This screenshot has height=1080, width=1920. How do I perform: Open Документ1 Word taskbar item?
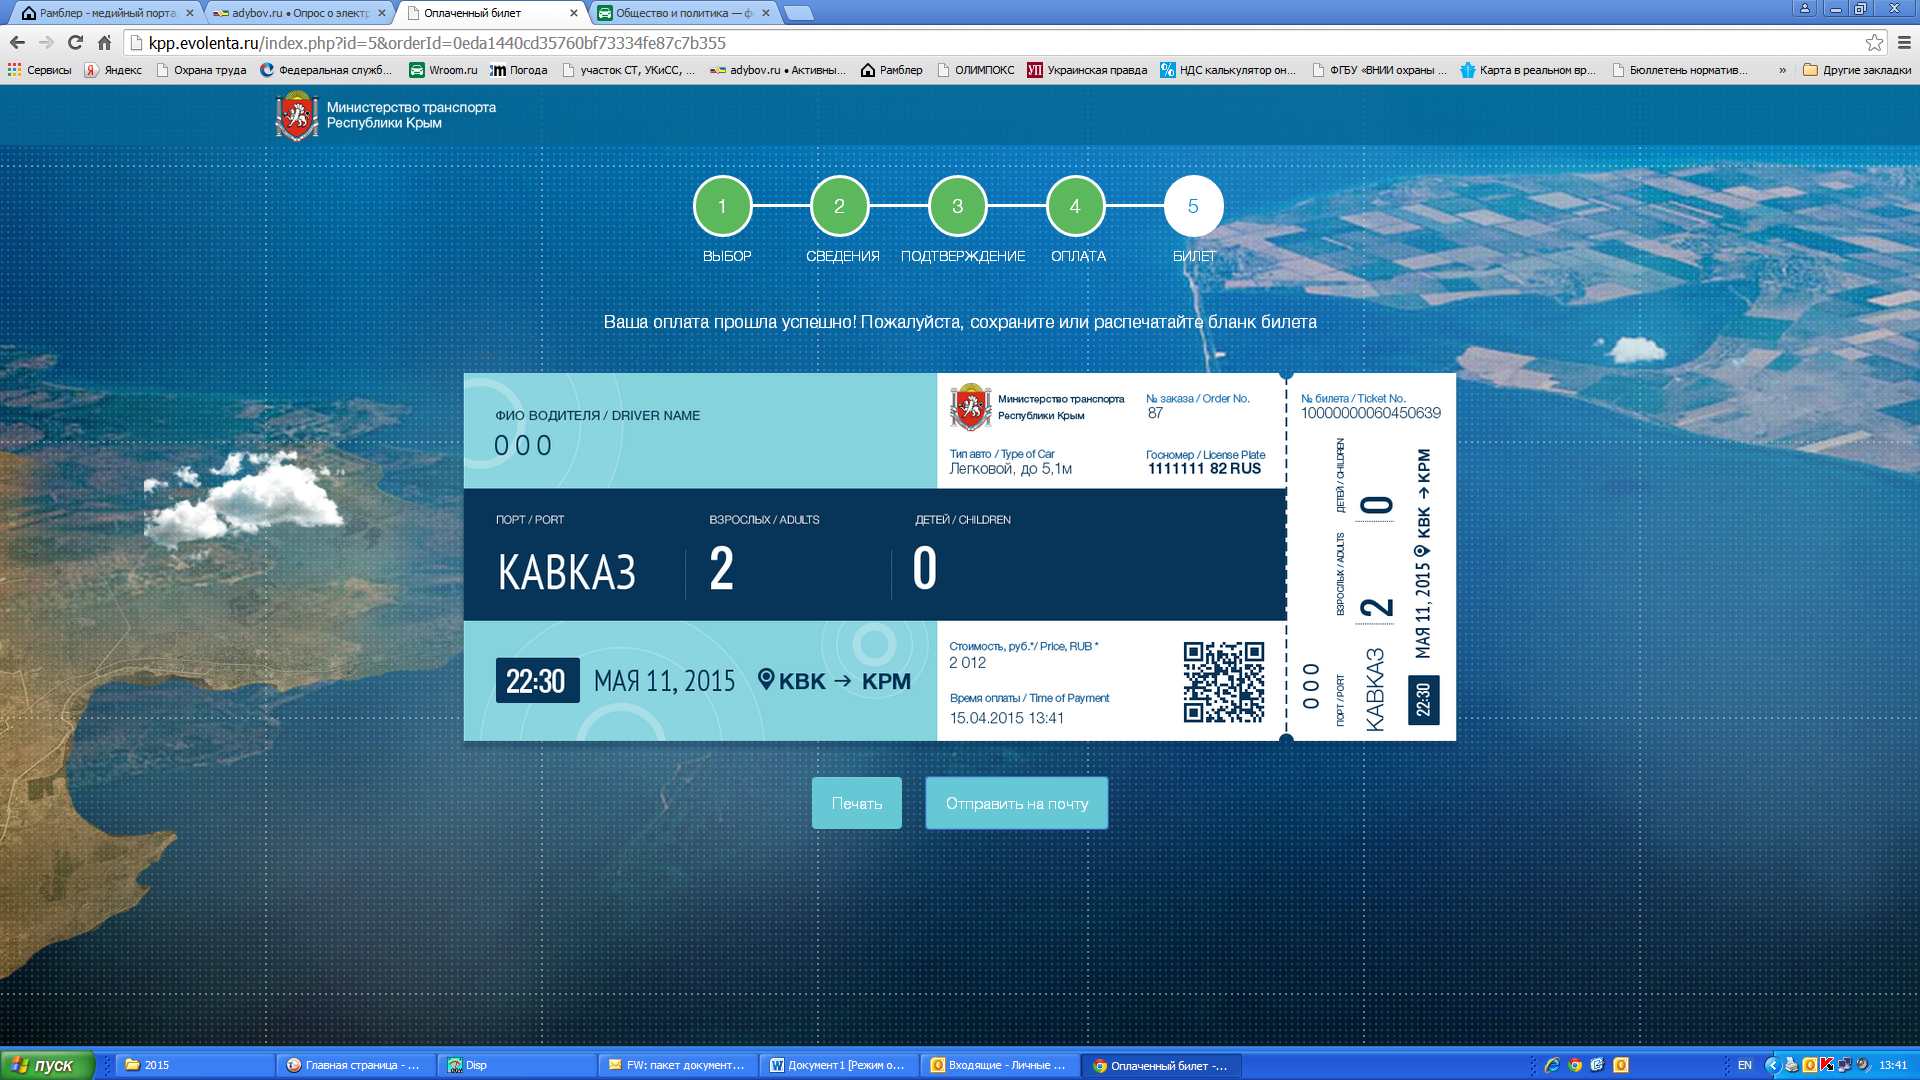pyautogui.click(x=838, y=1065)
